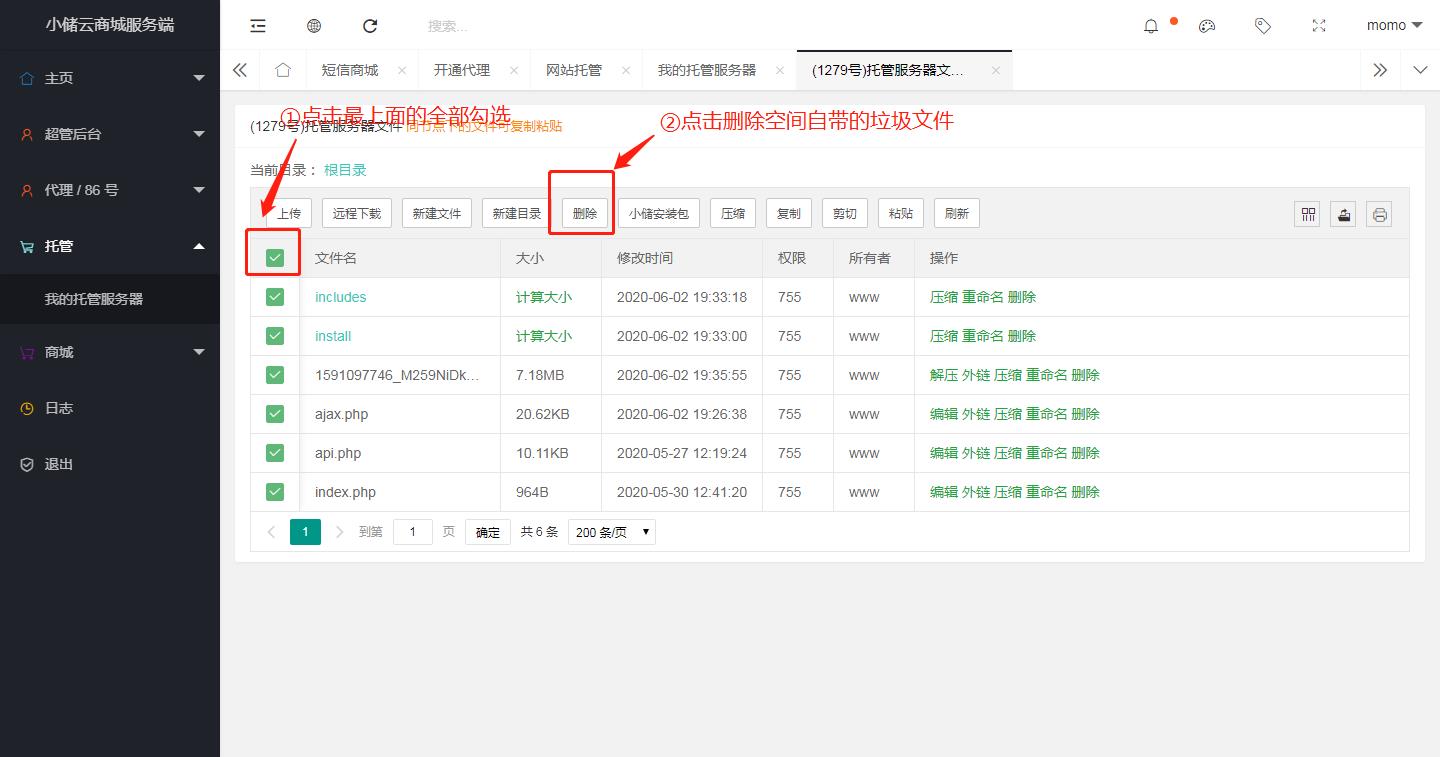Click 编辑 for index.php

[944, 492]
